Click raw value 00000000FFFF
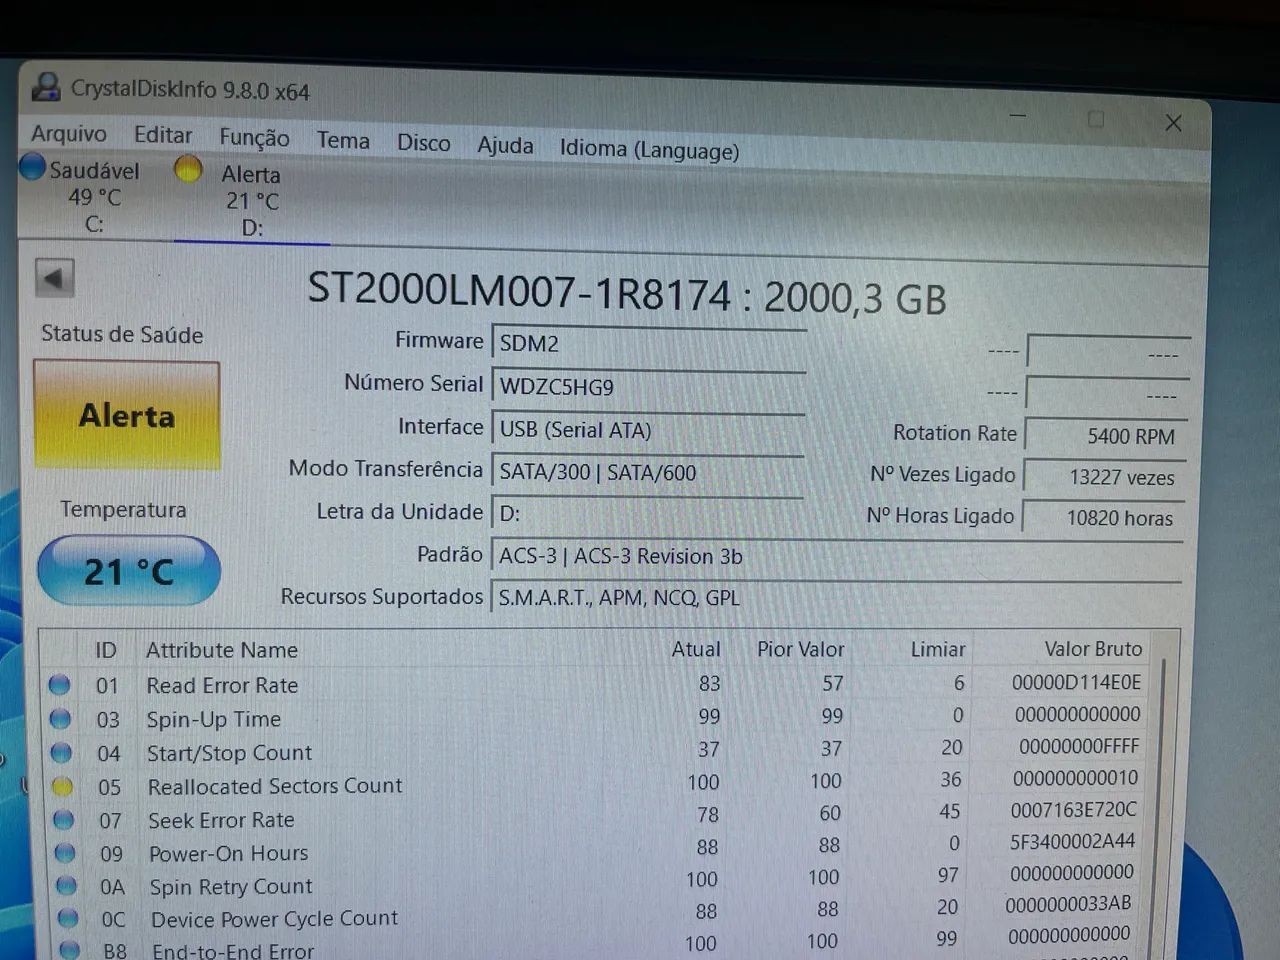Image resolution: width=1280 pixels, height=960 pixels. click(1079, 746)
